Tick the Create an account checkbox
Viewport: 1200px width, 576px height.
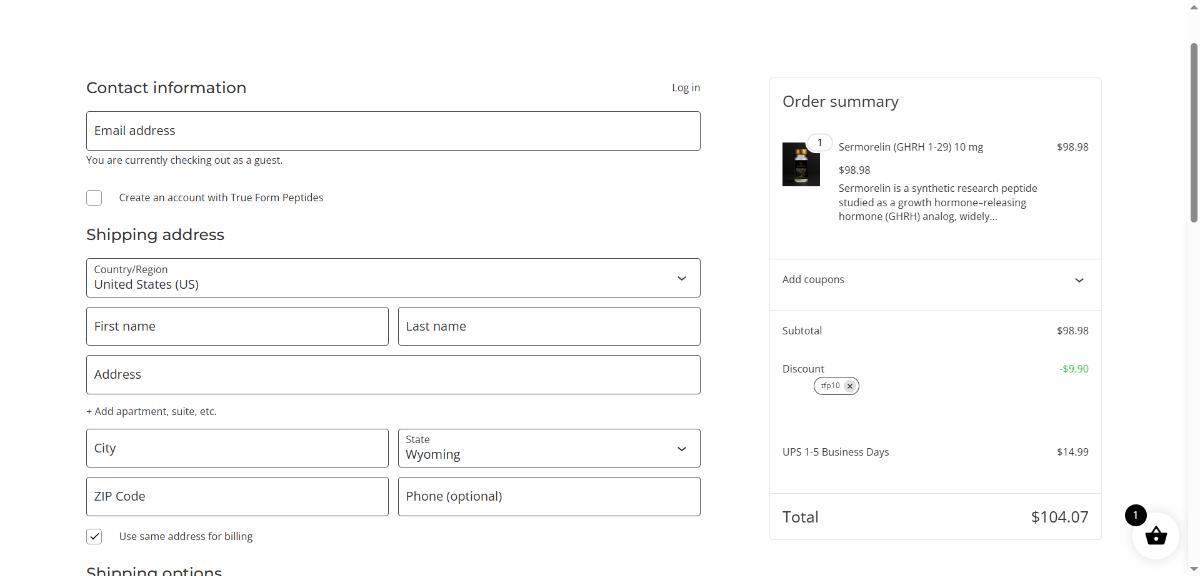94,198
